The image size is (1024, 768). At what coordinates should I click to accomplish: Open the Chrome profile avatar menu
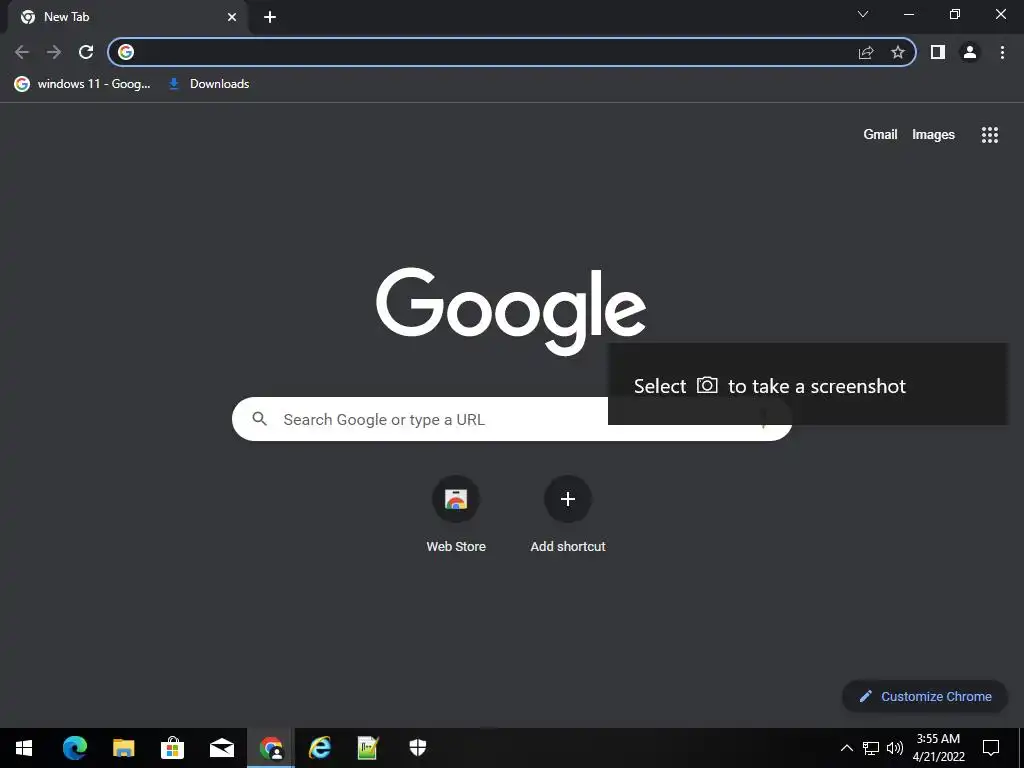click(x=970, y=52)
